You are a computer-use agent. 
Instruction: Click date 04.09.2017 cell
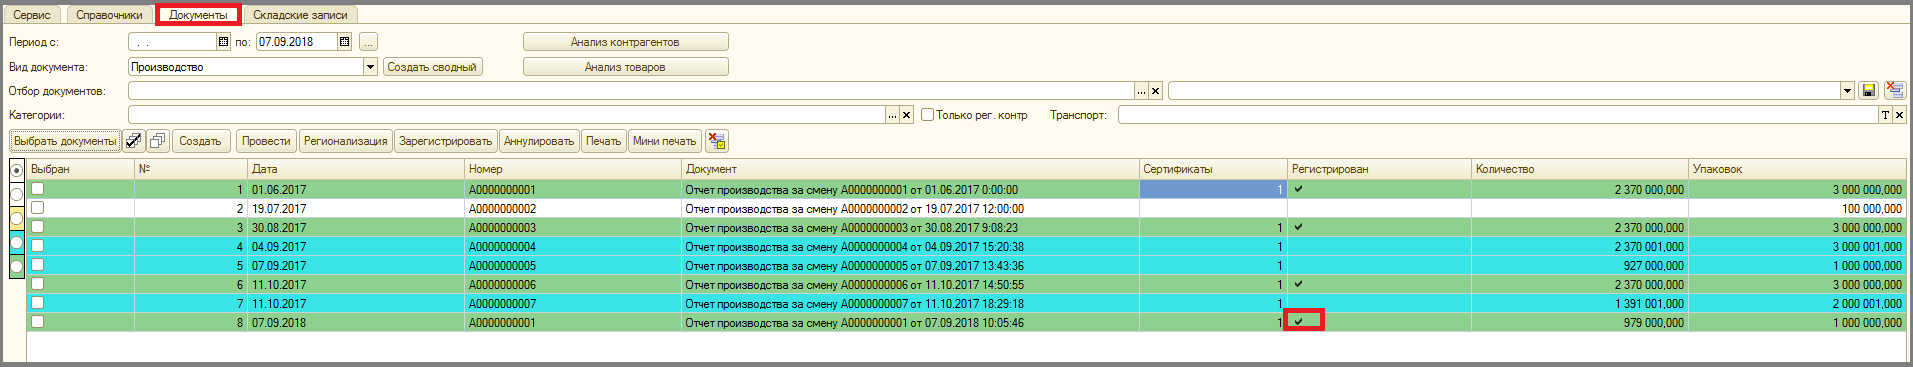pos(357,246)
